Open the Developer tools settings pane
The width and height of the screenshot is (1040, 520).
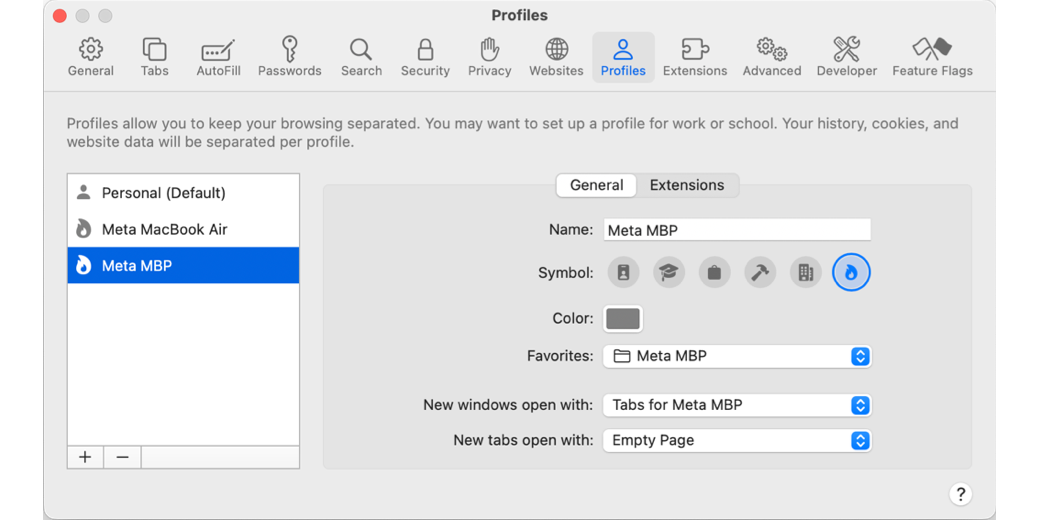pyautogui.click(x=846, y=58)
